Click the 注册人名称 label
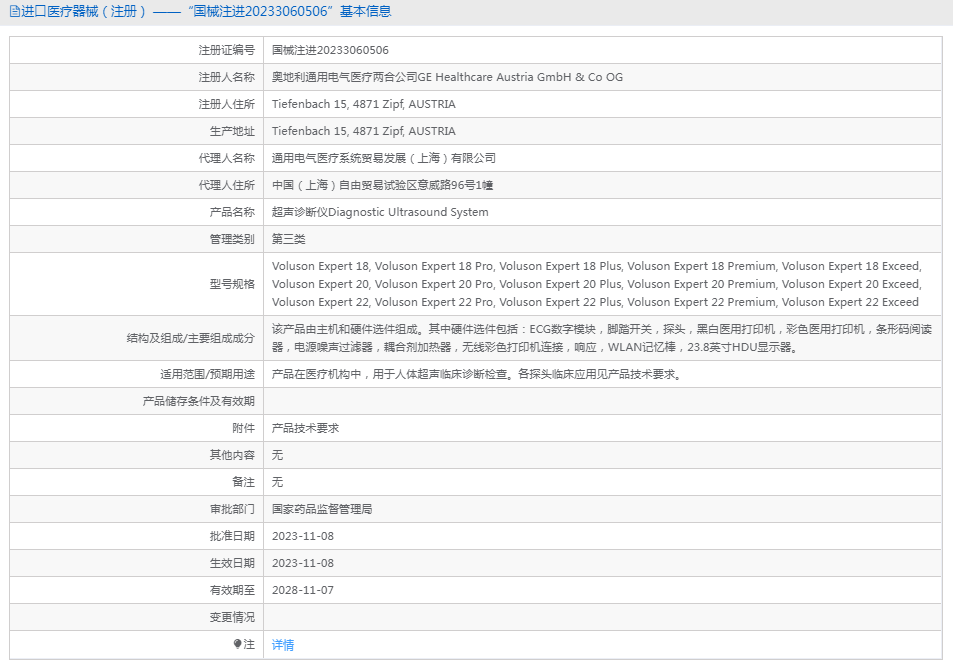Image resolution: width=953 pixels, height=666 pixels. pyautogui.click(x=227, y=77)
